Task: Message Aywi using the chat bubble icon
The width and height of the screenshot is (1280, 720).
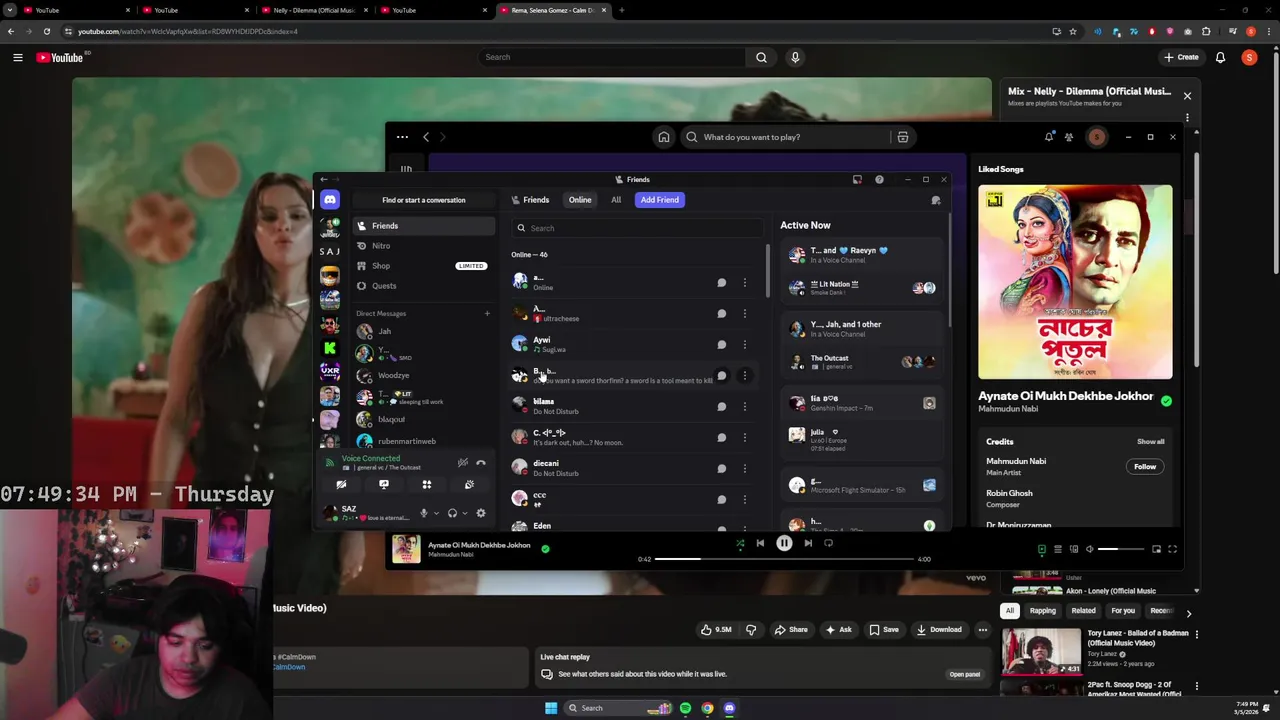Action: [x=721, y=344]
